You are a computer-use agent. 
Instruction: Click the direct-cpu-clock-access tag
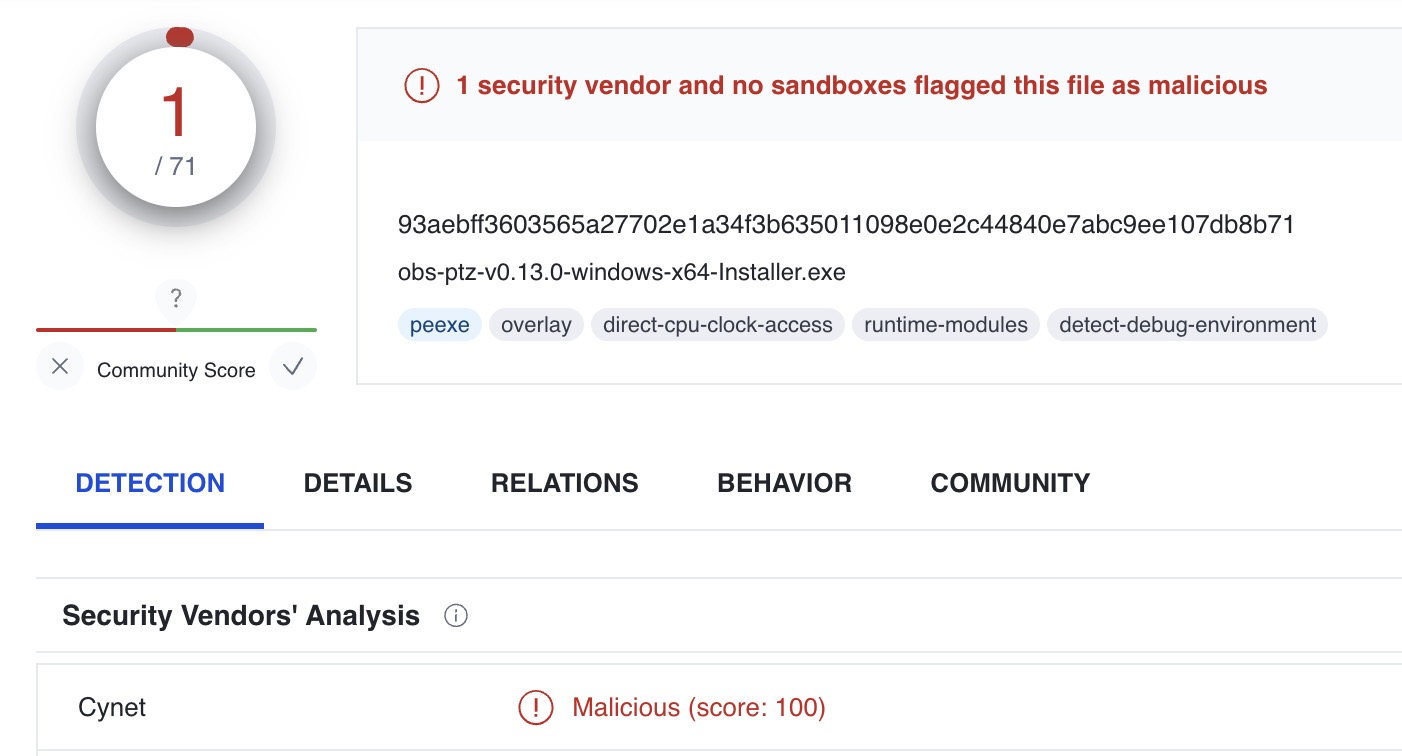pyautogui.click(x=716, y=324)
